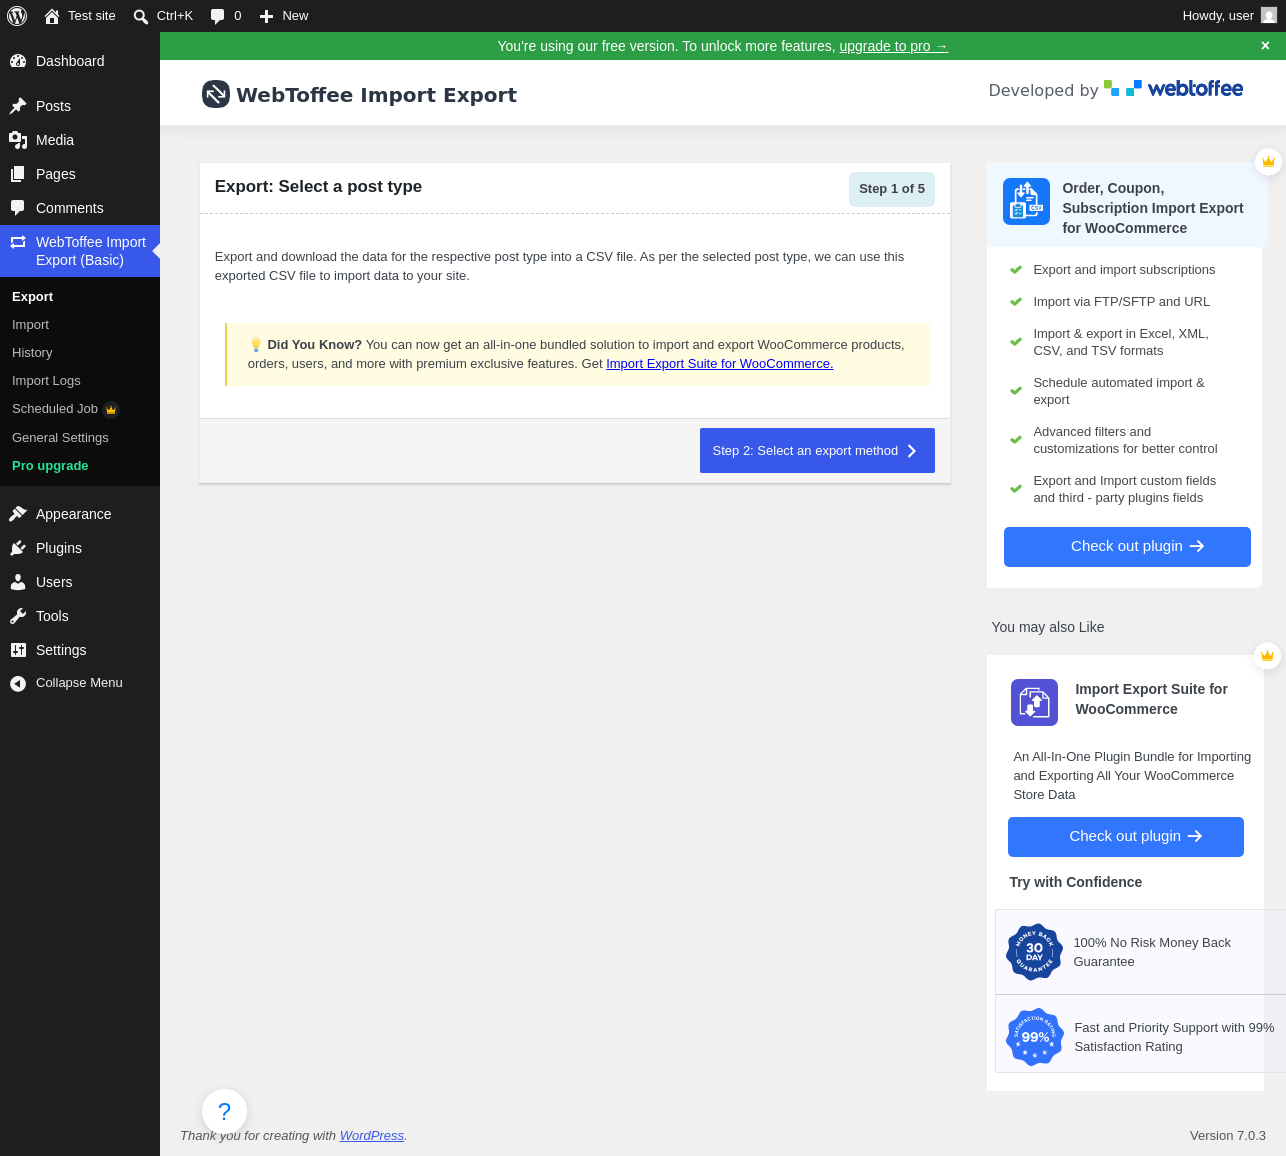Viewport: 1286px width, 1156px height.
Task: Click the Schedule automated import & export feature
Action: 1119,391
